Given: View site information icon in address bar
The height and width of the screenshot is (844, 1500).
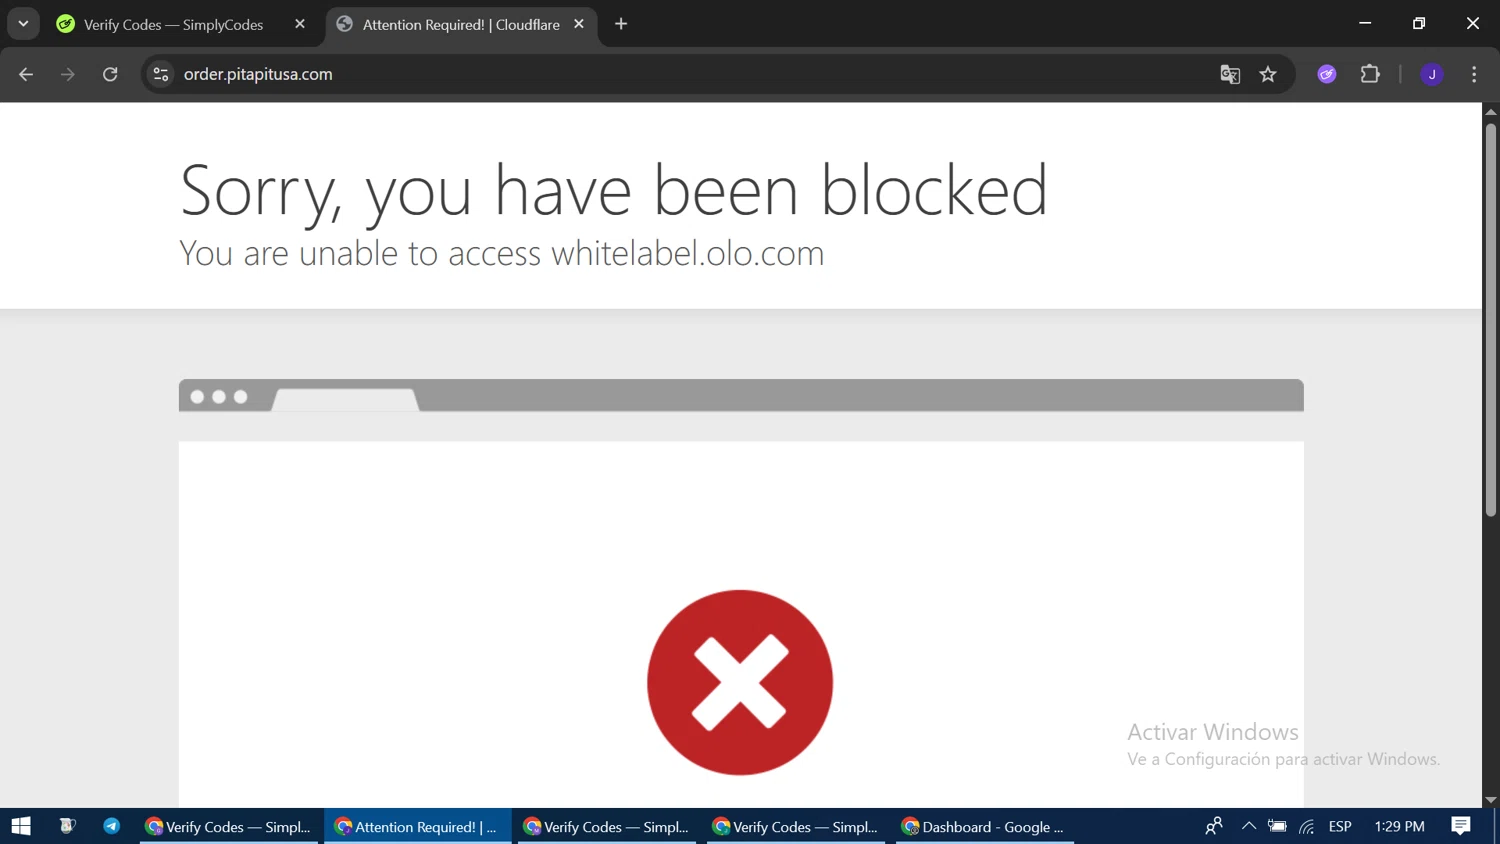Looking at the screenshot, I should tap(161, 74).
